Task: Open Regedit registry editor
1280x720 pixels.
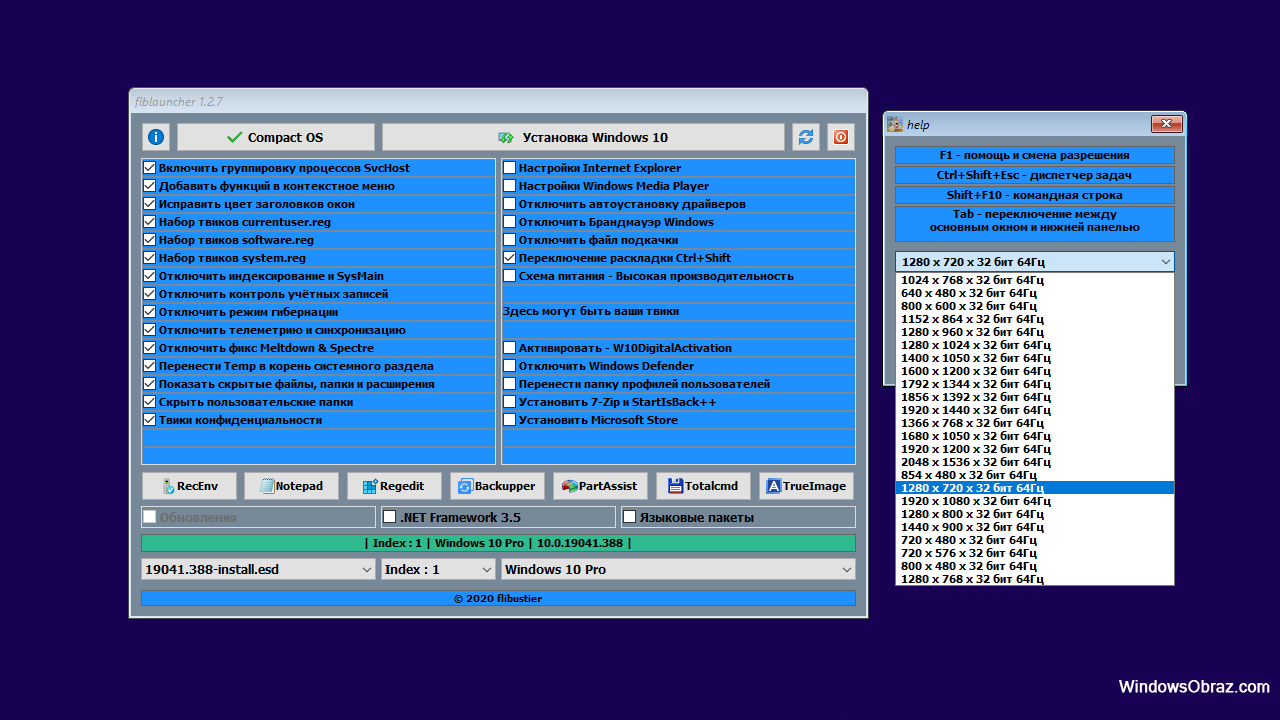Action: point(394,486)
